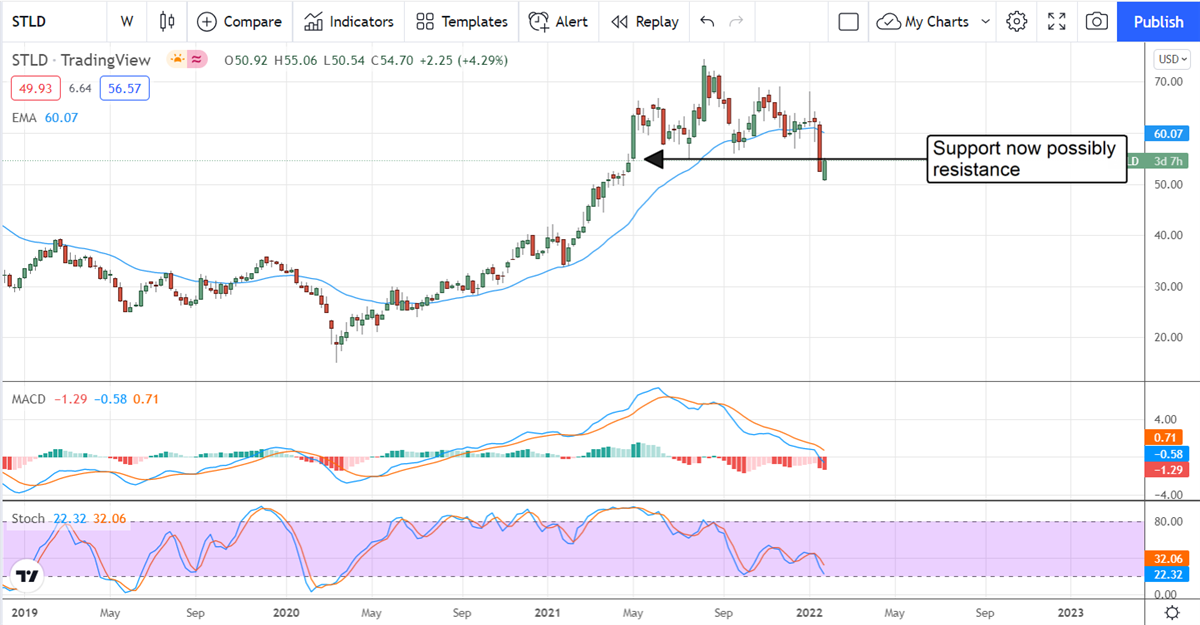This screenshot has width=1200, height=625.
Task: Open chart settings gear in top toolbar
Action: point(1017,21)
